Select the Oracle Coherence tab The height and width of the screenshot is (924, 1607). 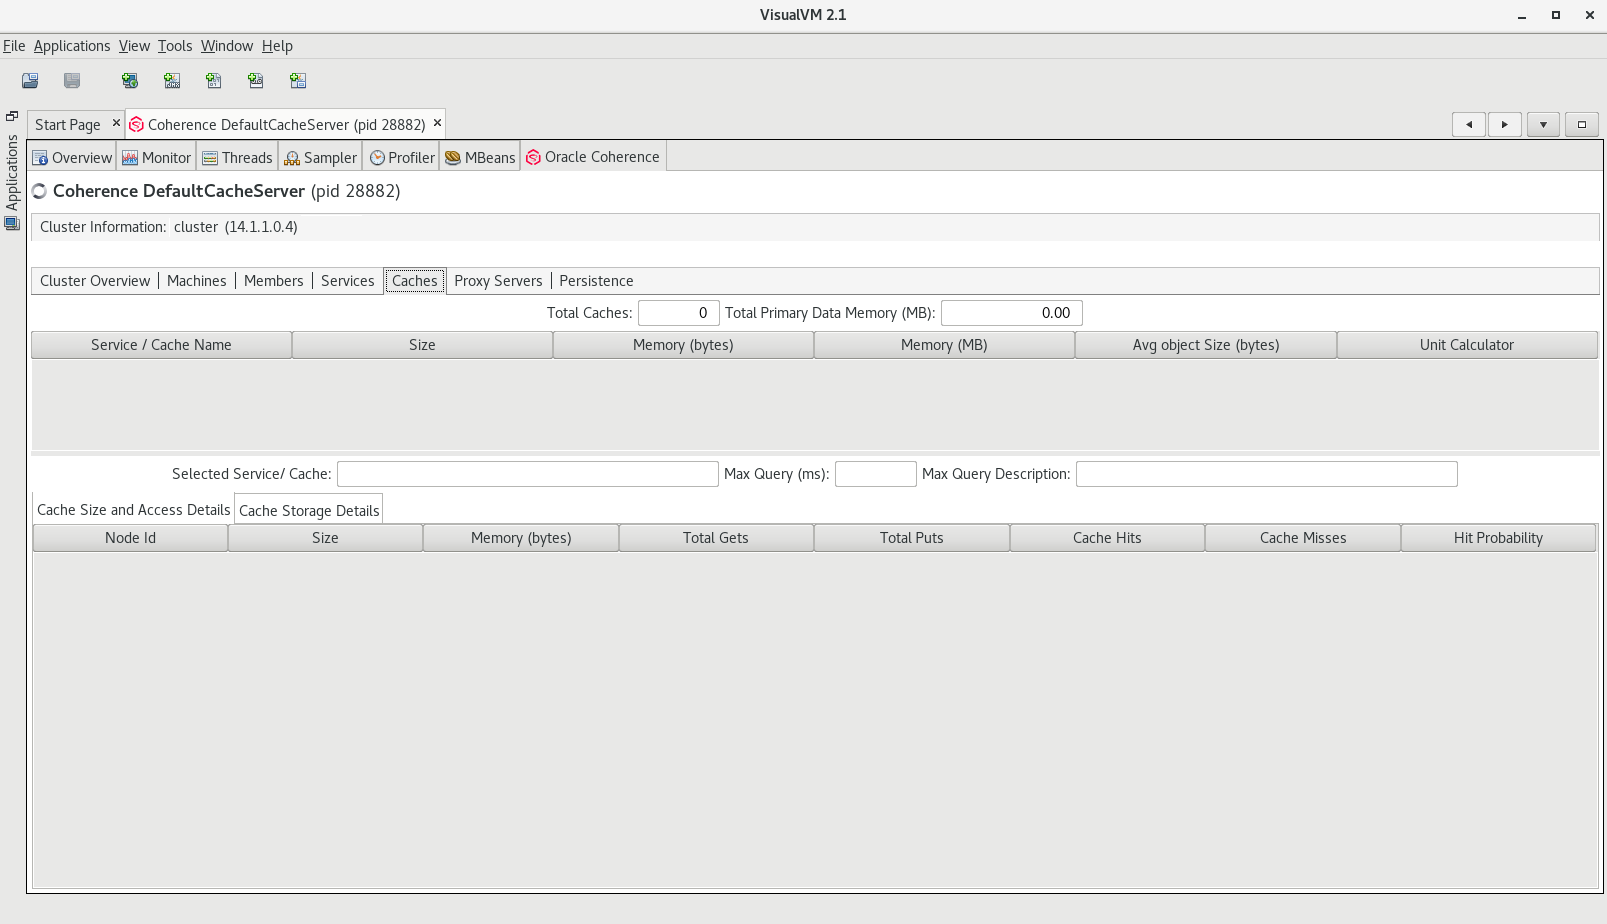593,157
